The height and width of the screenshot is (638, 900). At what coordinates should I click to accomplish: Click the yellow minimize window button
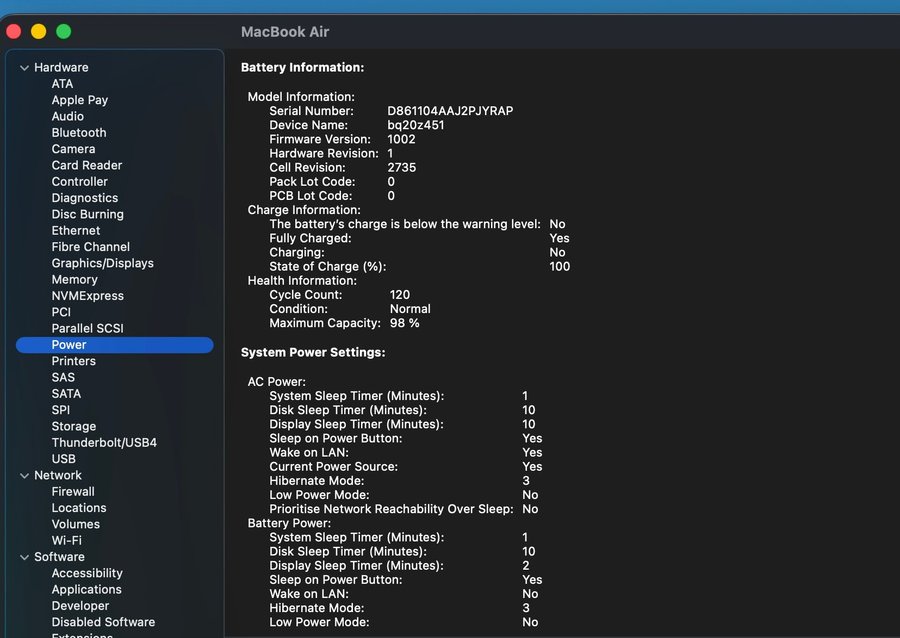click(x=39, y=31)
